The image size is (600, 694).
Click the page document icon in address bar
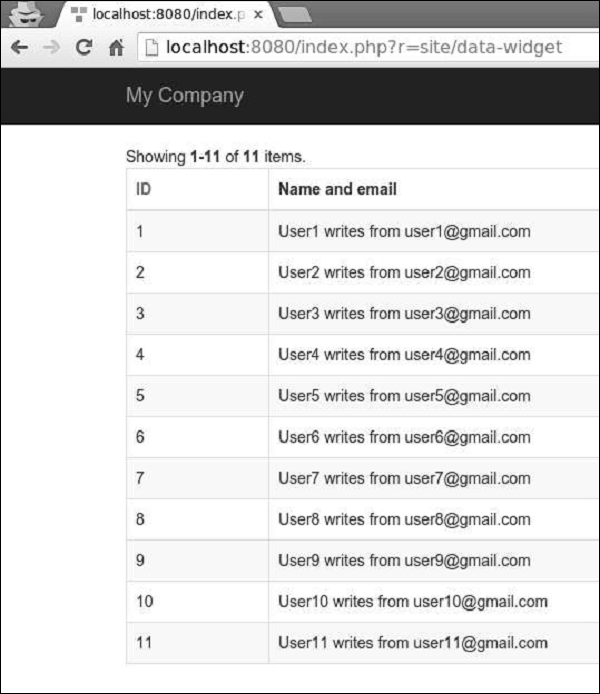click(152, 47)
